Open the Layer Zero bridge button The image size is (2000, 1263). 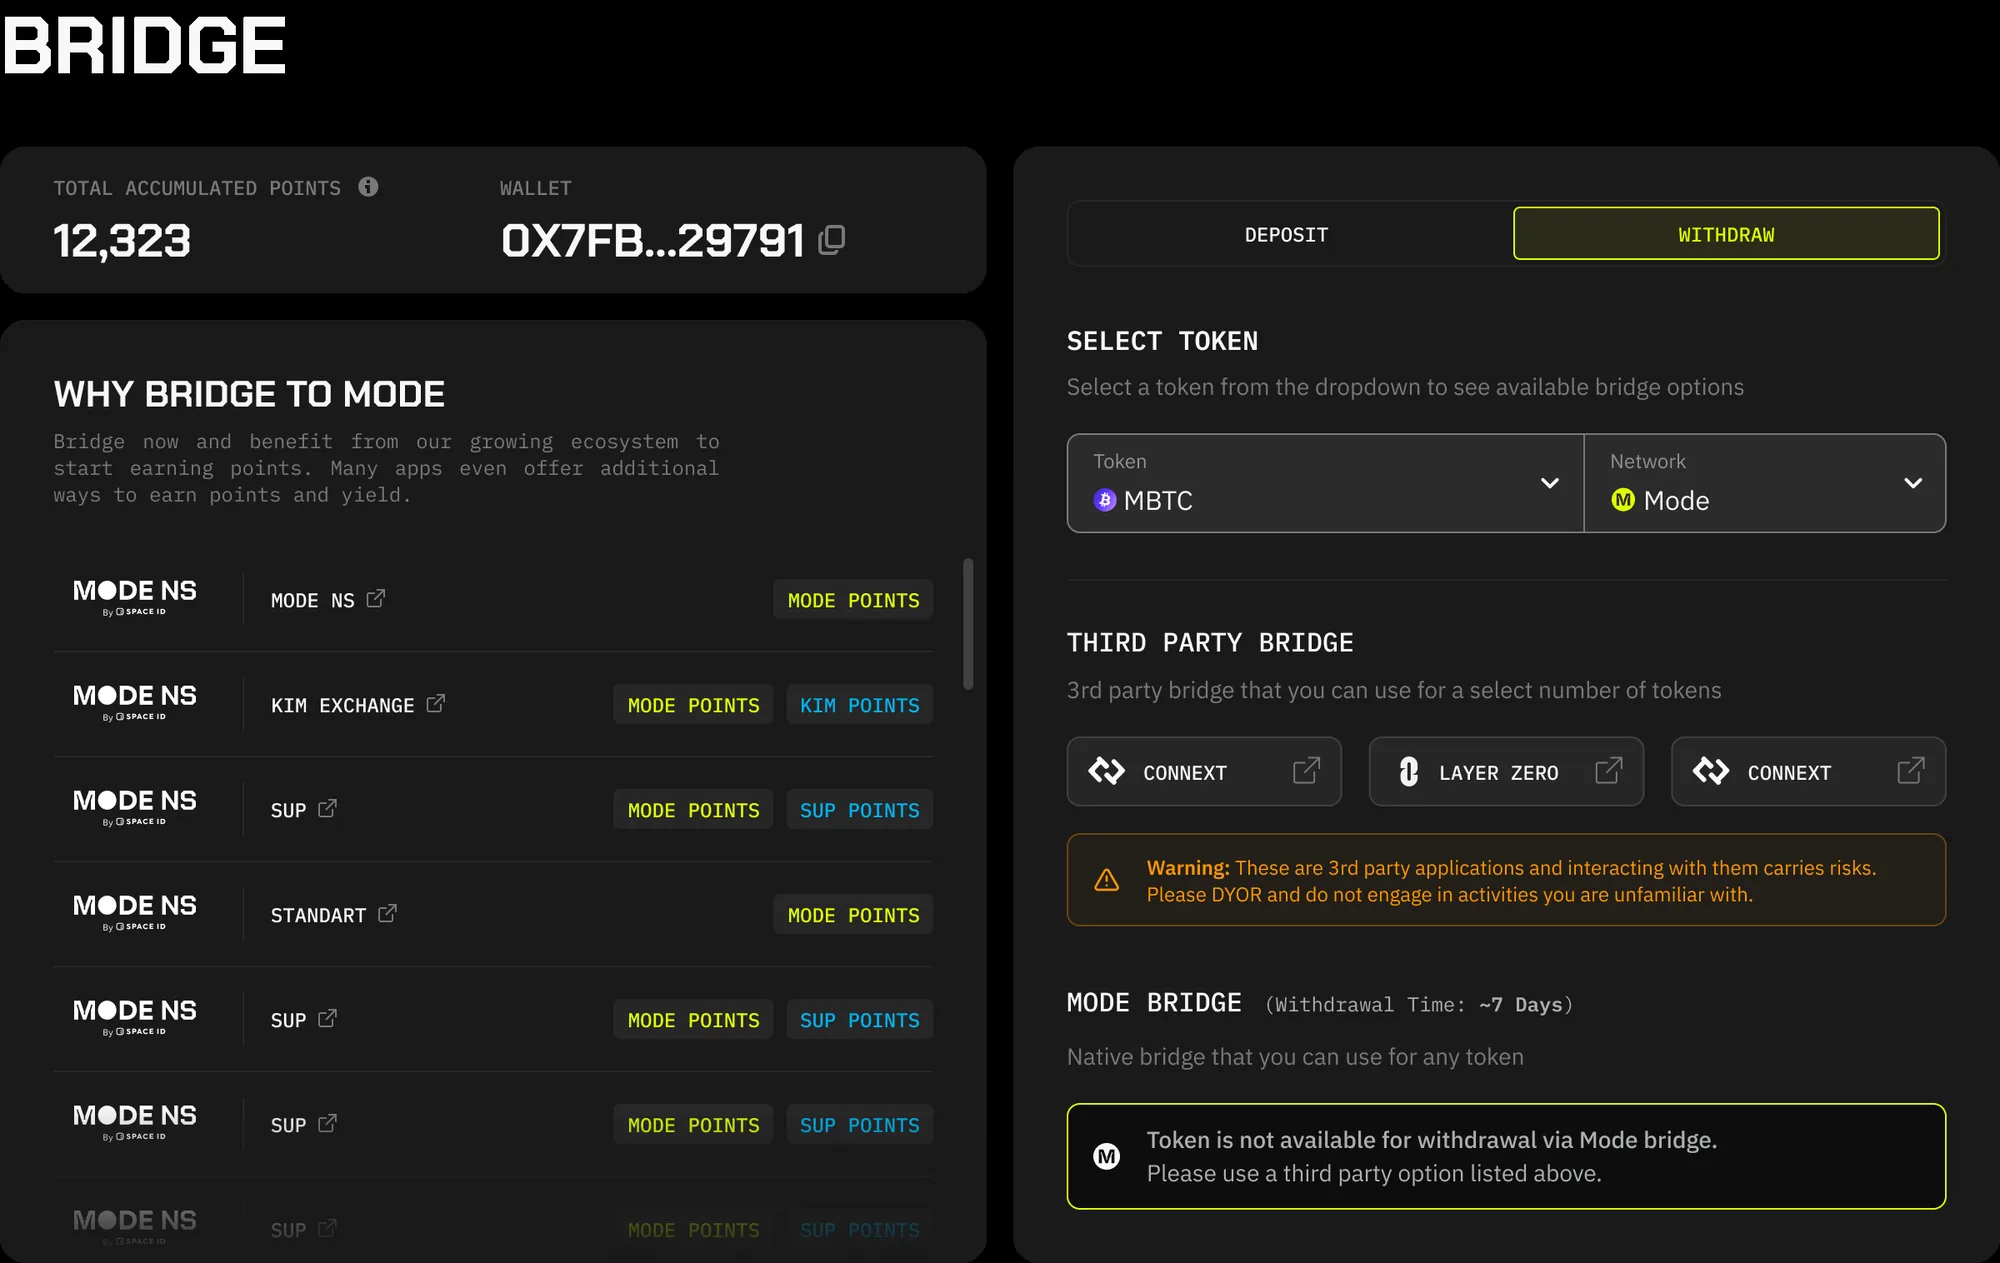coord(1506,771)
